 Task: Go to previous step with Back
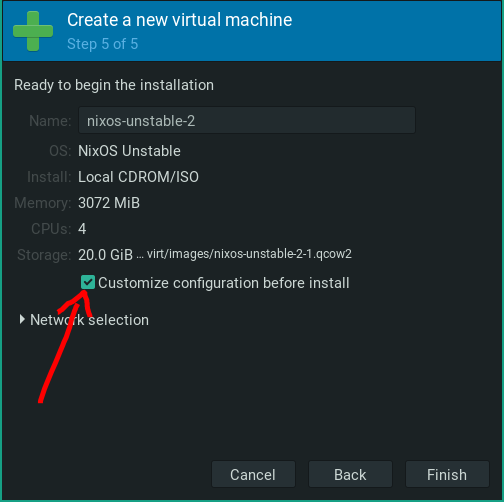350,474
